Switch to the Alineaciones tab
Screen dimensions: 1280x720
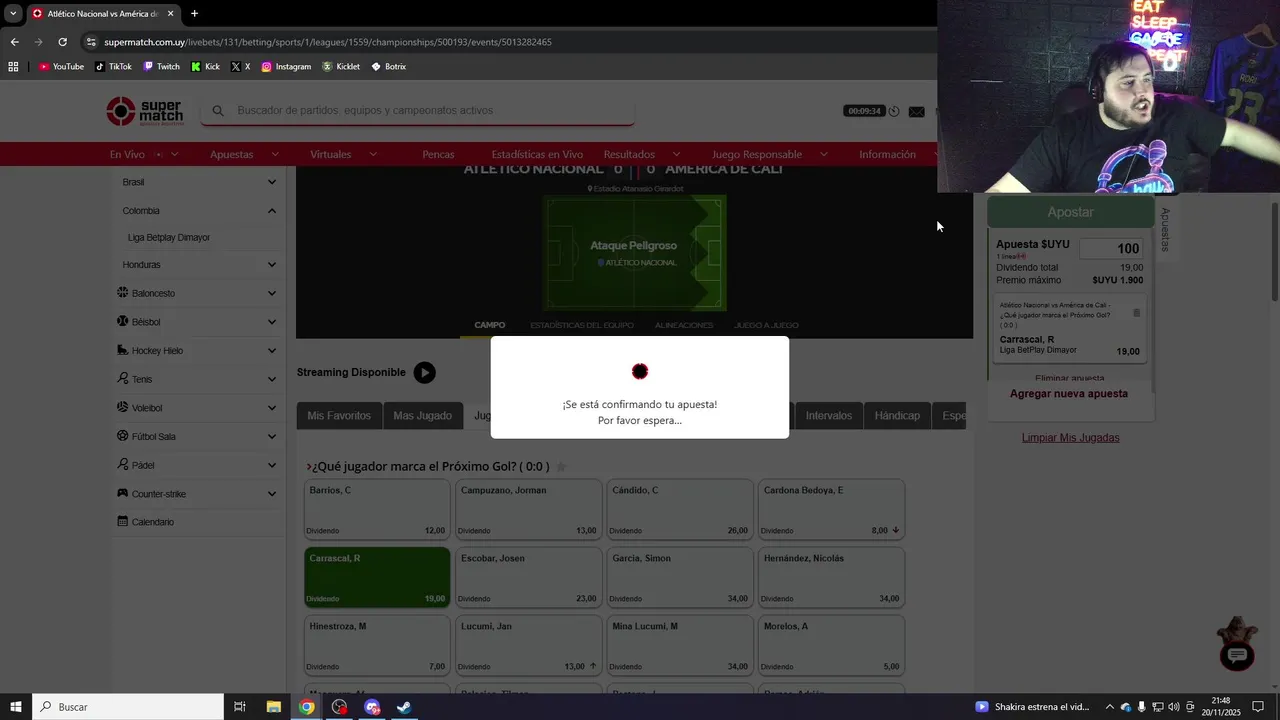pos(684,325)
